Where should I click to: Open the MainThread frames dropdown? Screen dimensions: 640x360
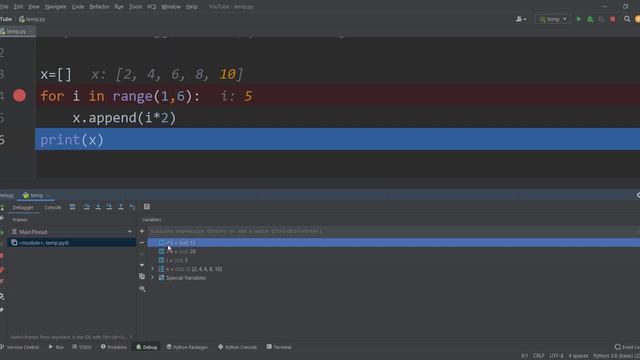pos(71,232)
